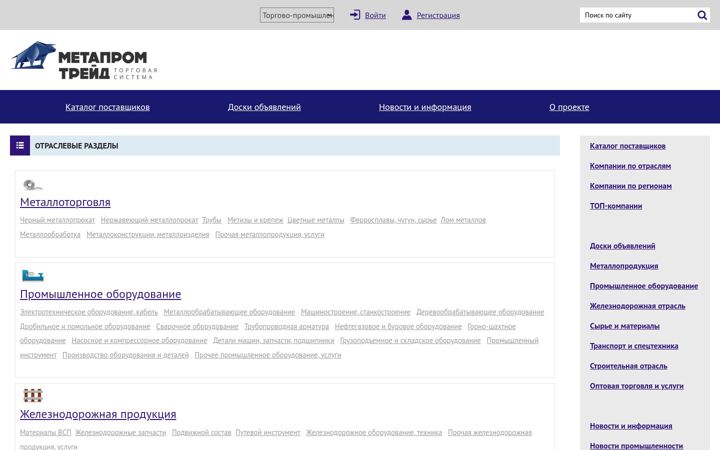Open sidebar ТОП-компании link
The width and height of the screenshot is (720, 450).
coord(616,206)
